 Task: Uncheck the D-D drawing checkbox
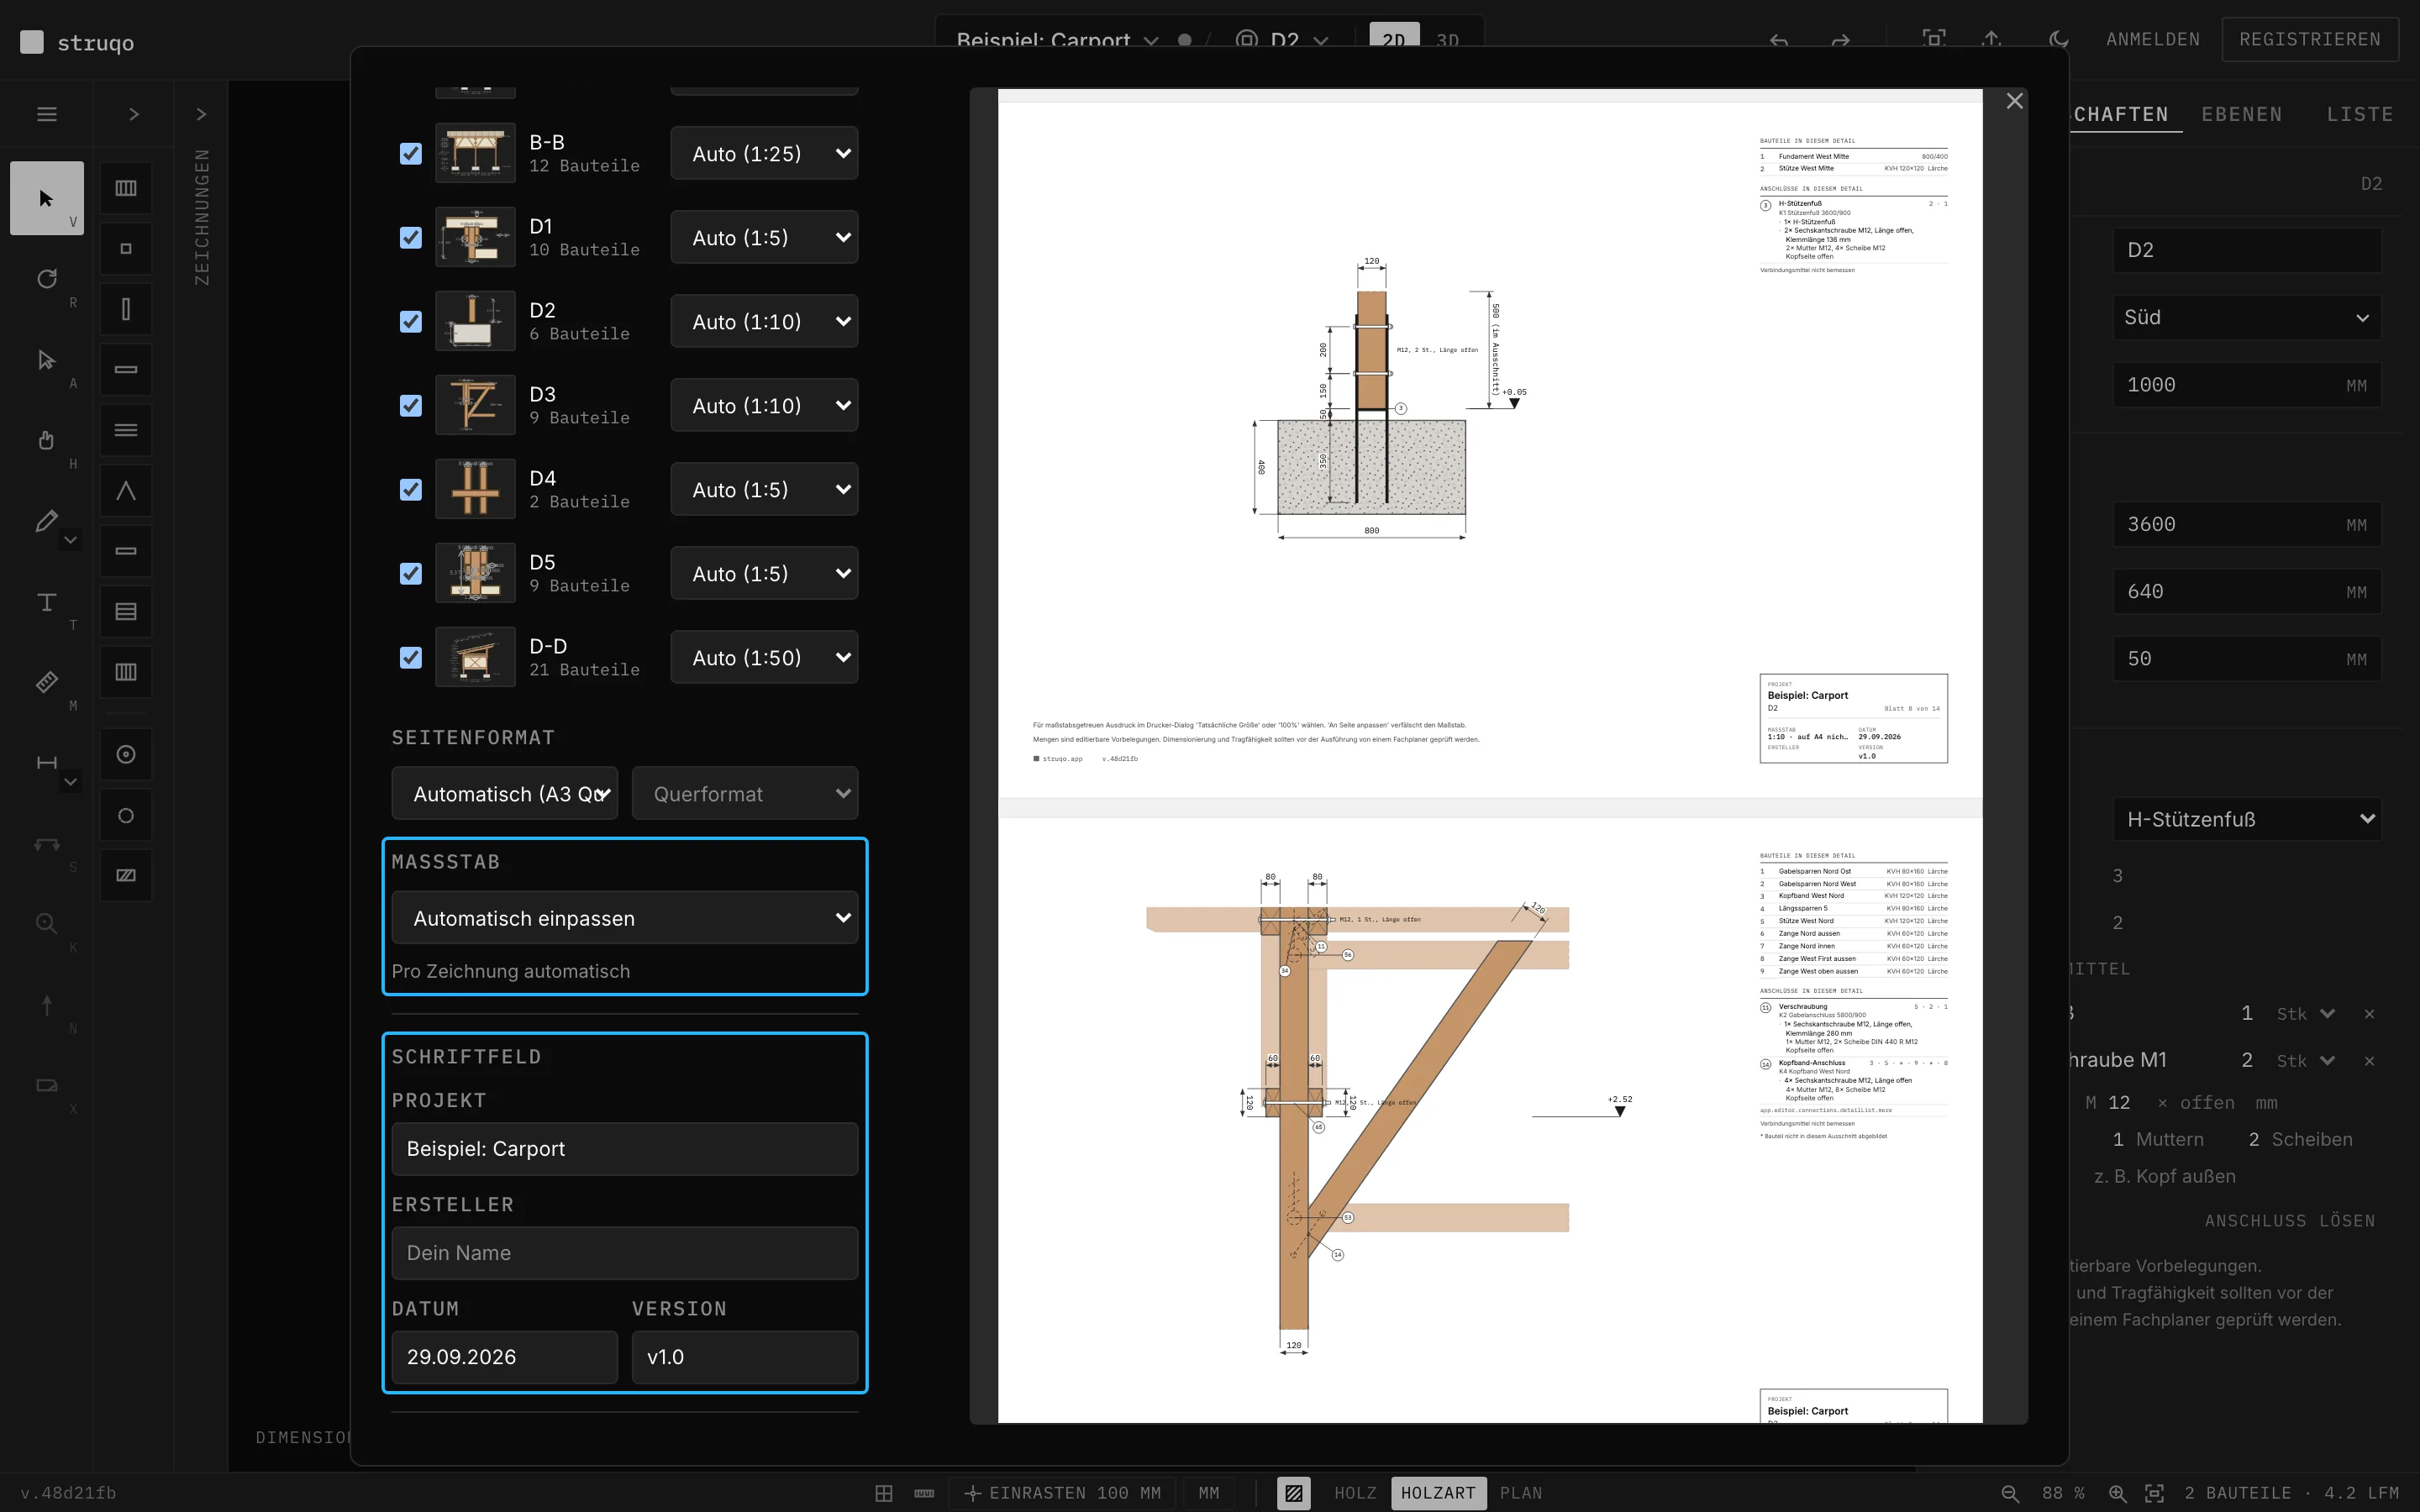[410, 657]
